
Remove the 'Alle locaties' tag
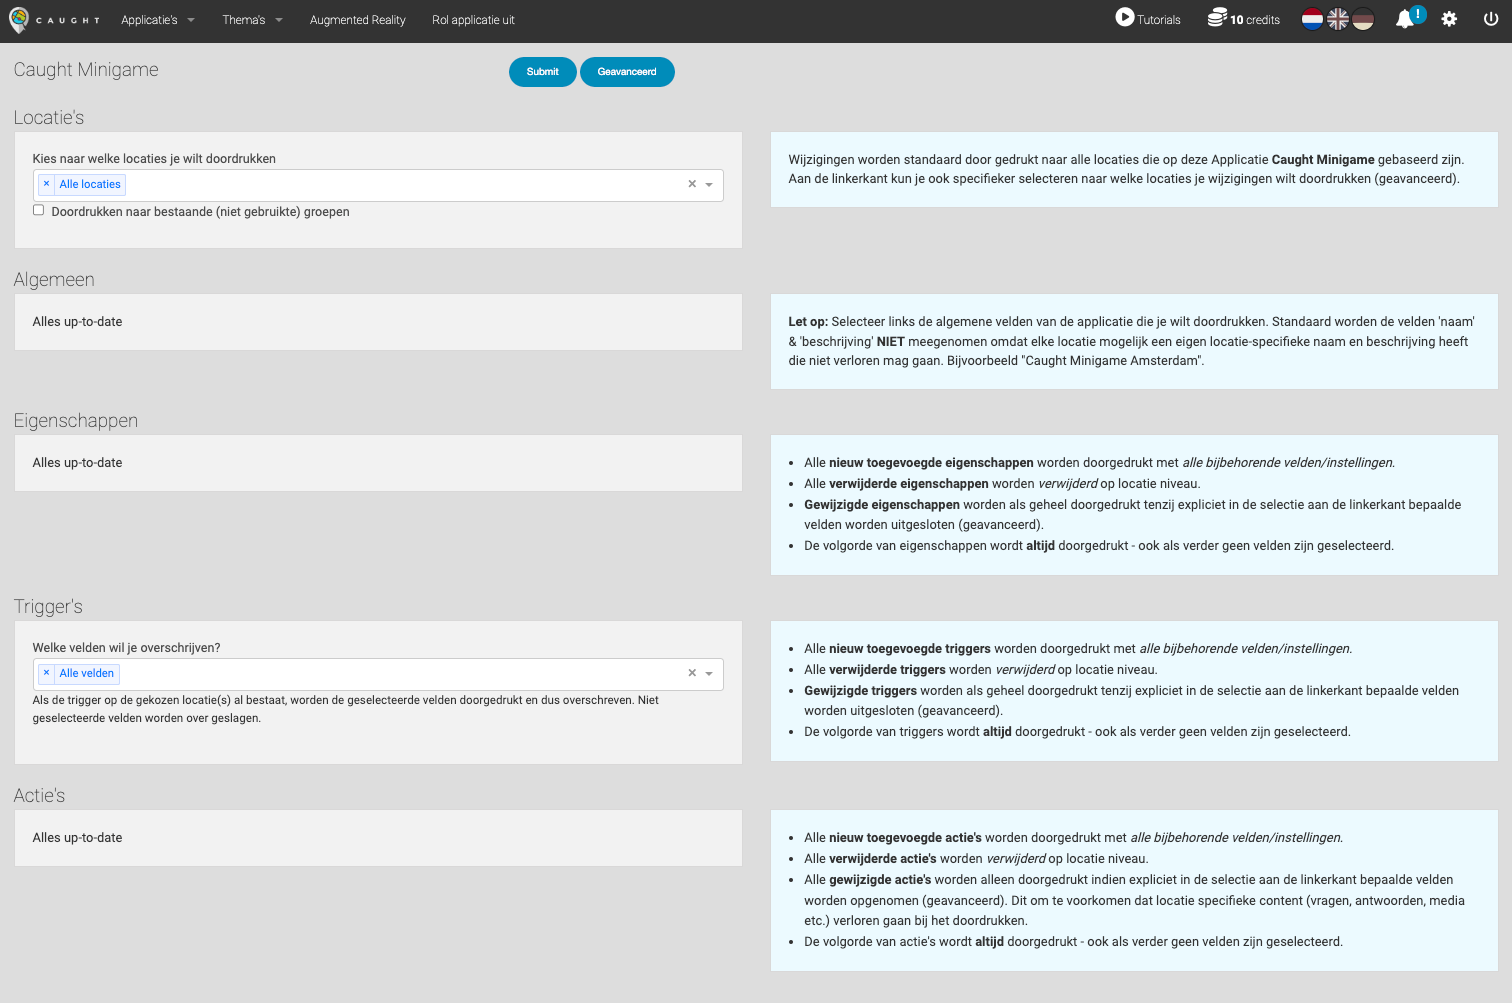[46, 184]
